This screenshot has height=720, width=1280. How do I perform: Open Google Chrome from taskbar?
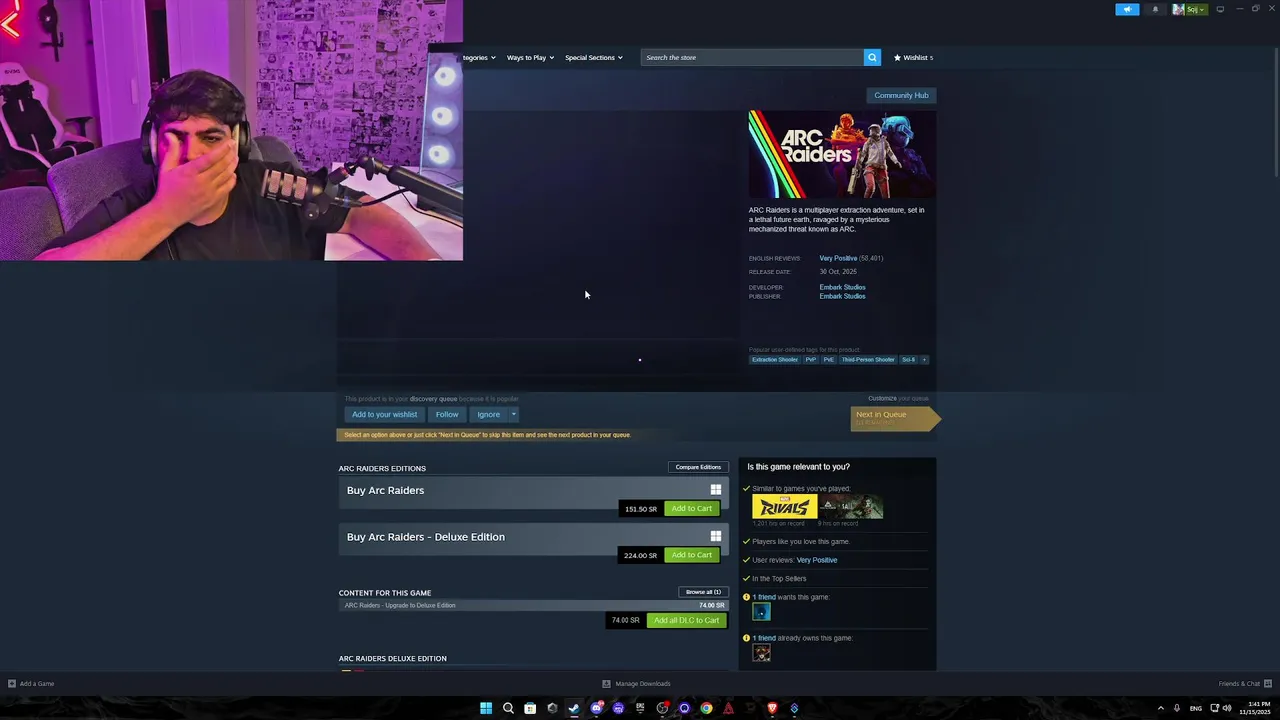(x=706, y=708)
